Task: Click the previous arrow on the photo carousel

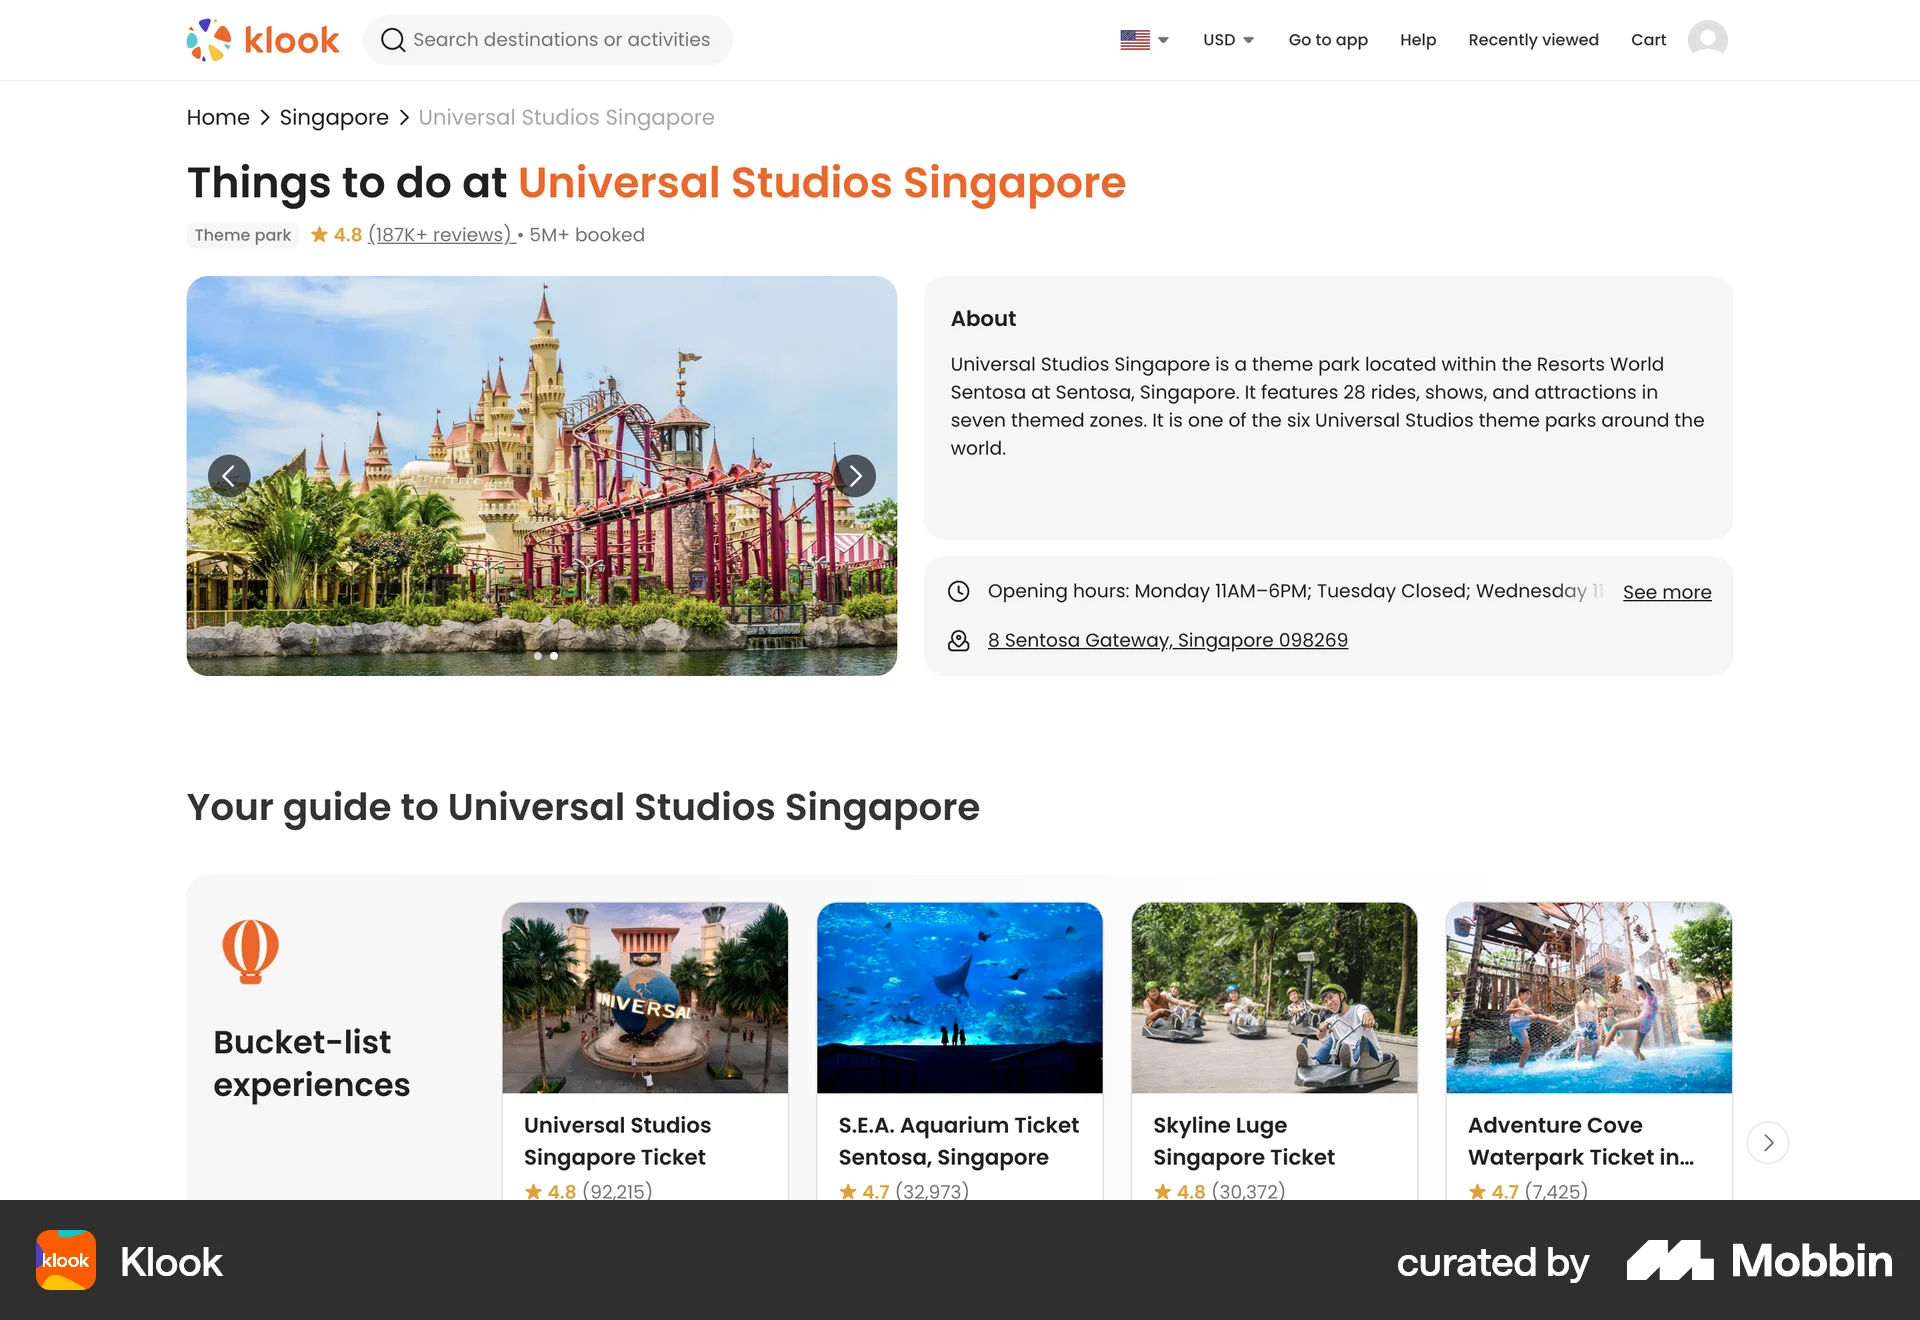Action: coord(229,476)
